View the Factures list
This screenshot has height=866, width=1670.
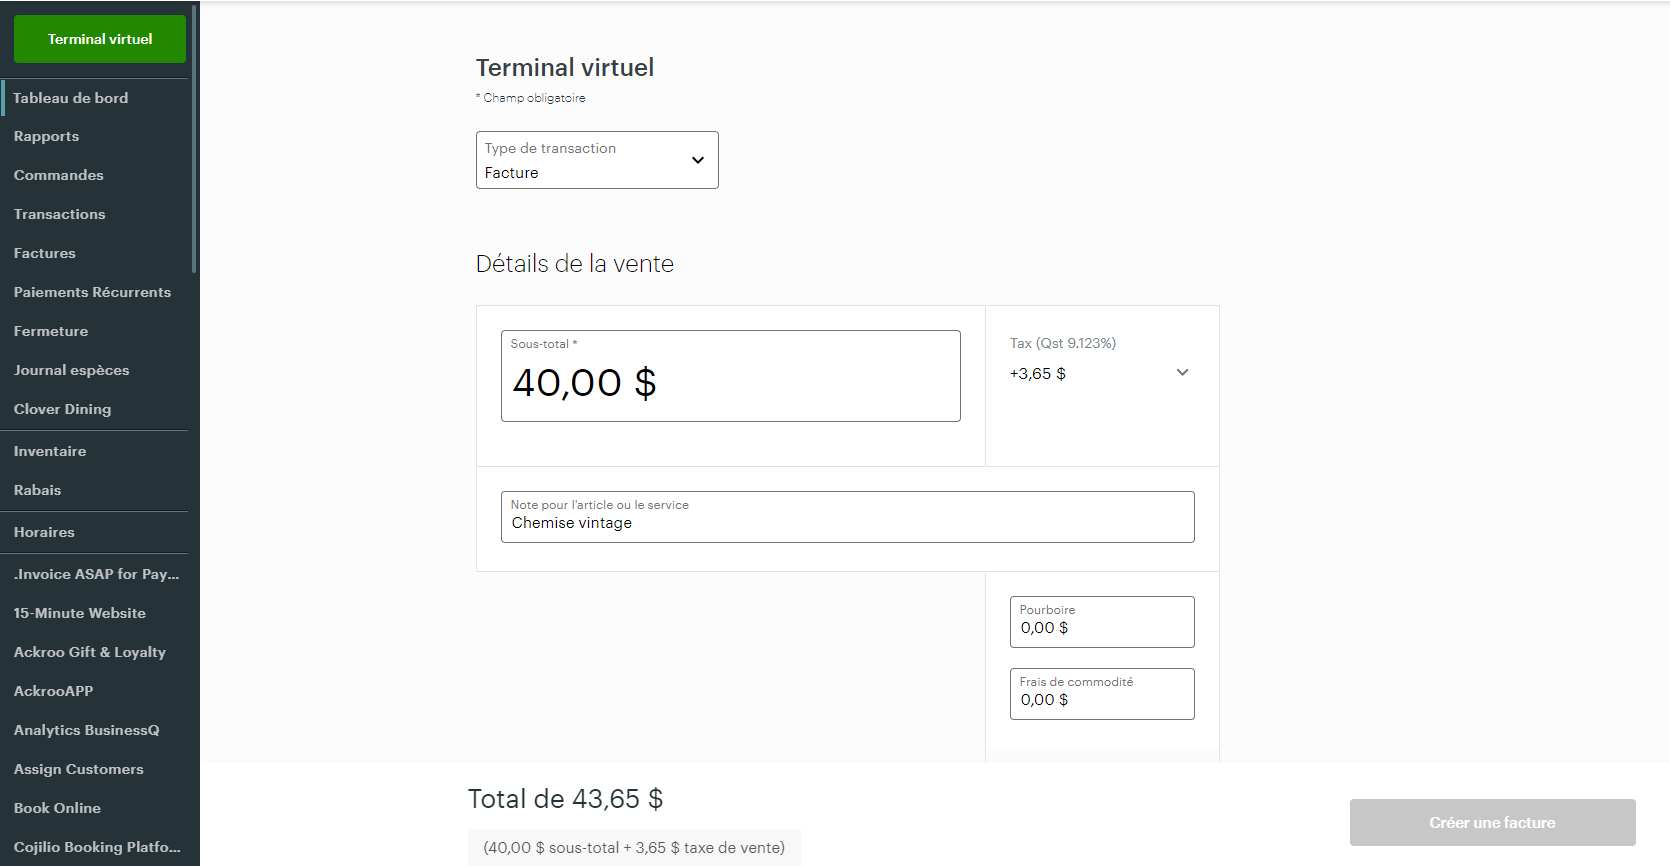(x=44, y=252)
